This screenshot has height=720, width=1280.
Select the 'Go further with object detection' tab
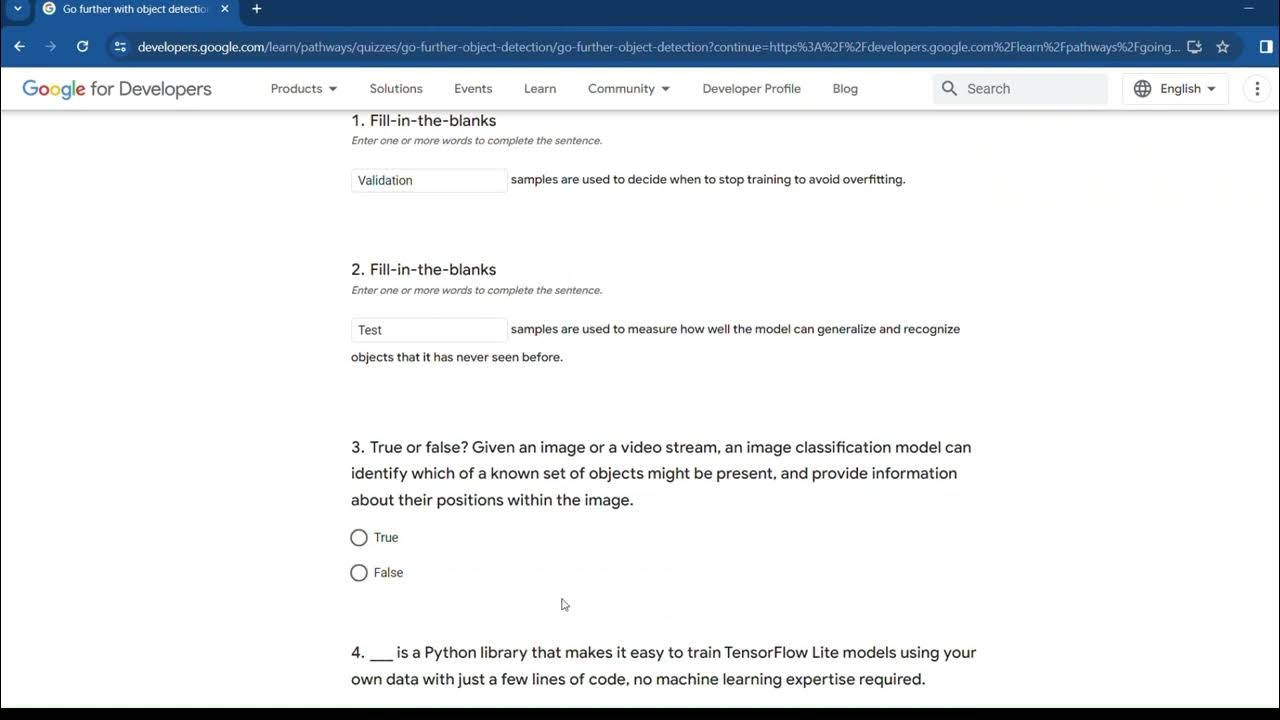pyautogui.click(x=135, y=9)
